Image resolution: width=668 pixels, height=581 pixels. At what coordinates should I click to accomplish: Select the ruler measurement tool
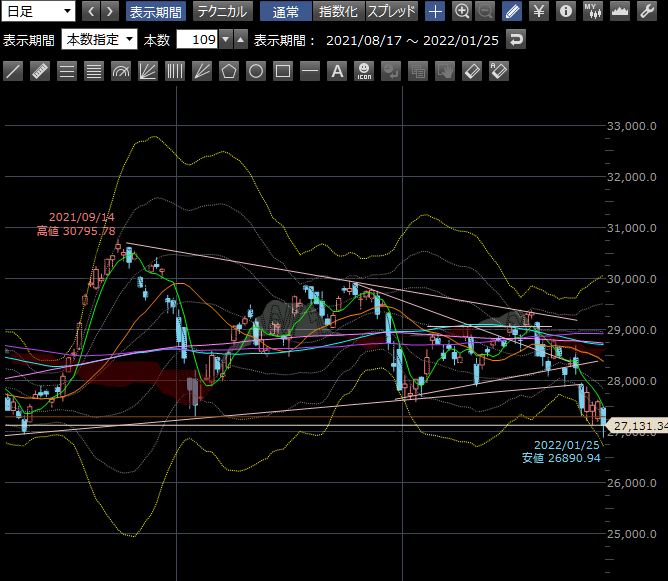(40, 71)
